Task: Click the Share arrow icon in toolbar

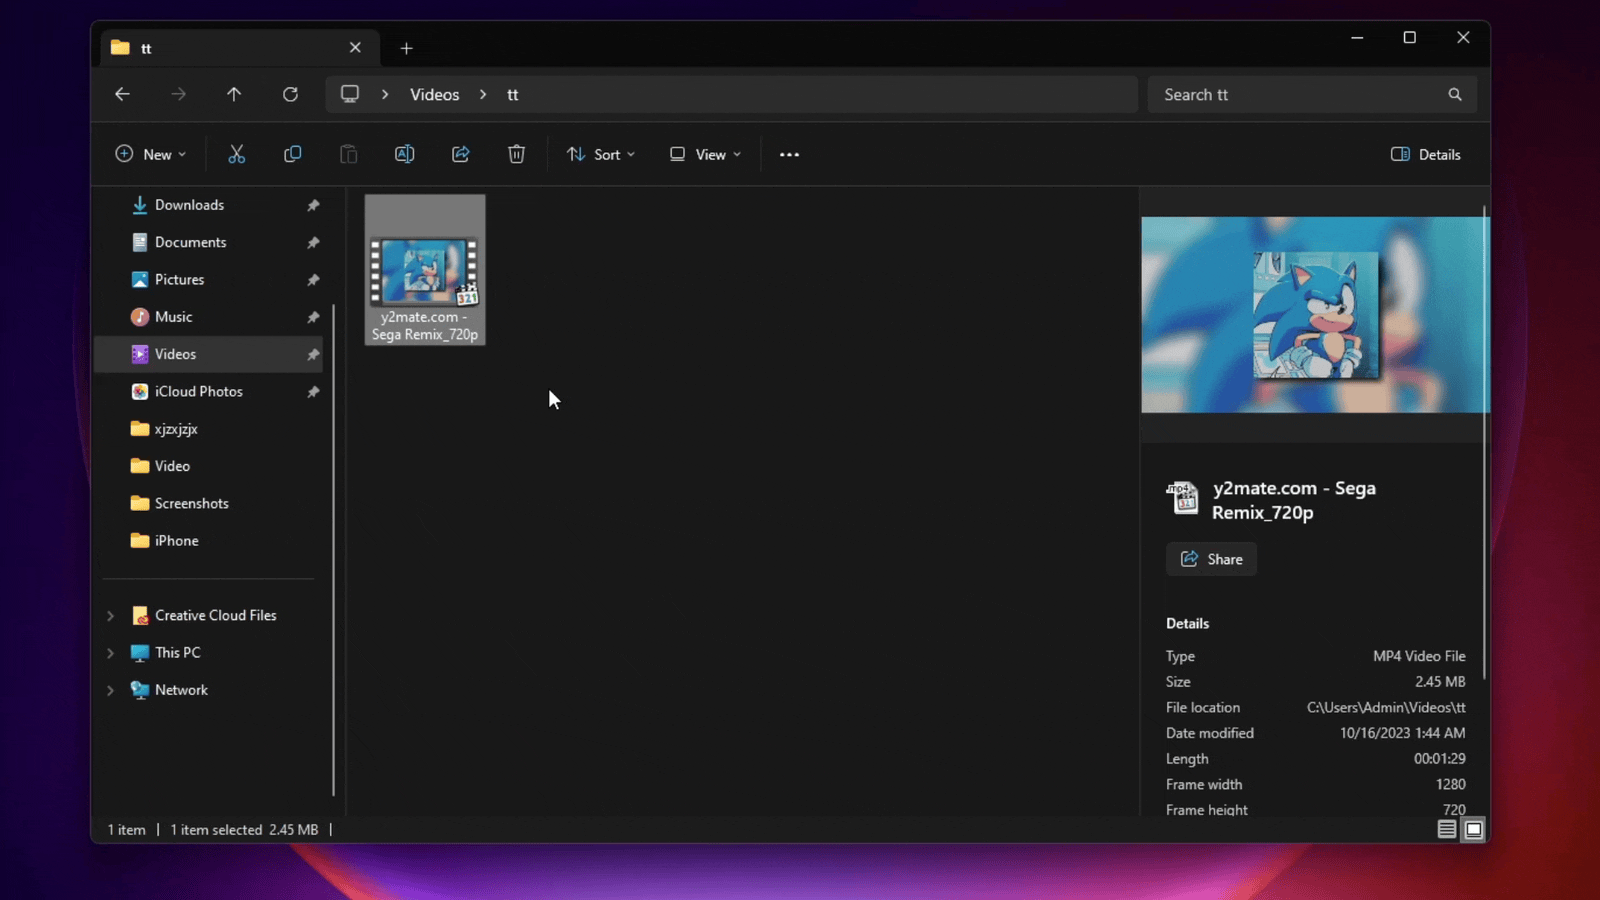Action: click(x=460, y=154)
